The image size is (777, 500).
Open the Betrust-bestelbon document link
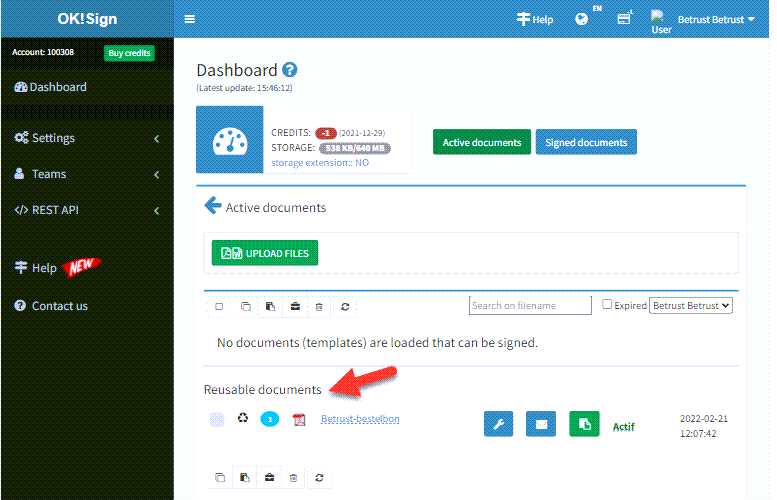point(360,419)
